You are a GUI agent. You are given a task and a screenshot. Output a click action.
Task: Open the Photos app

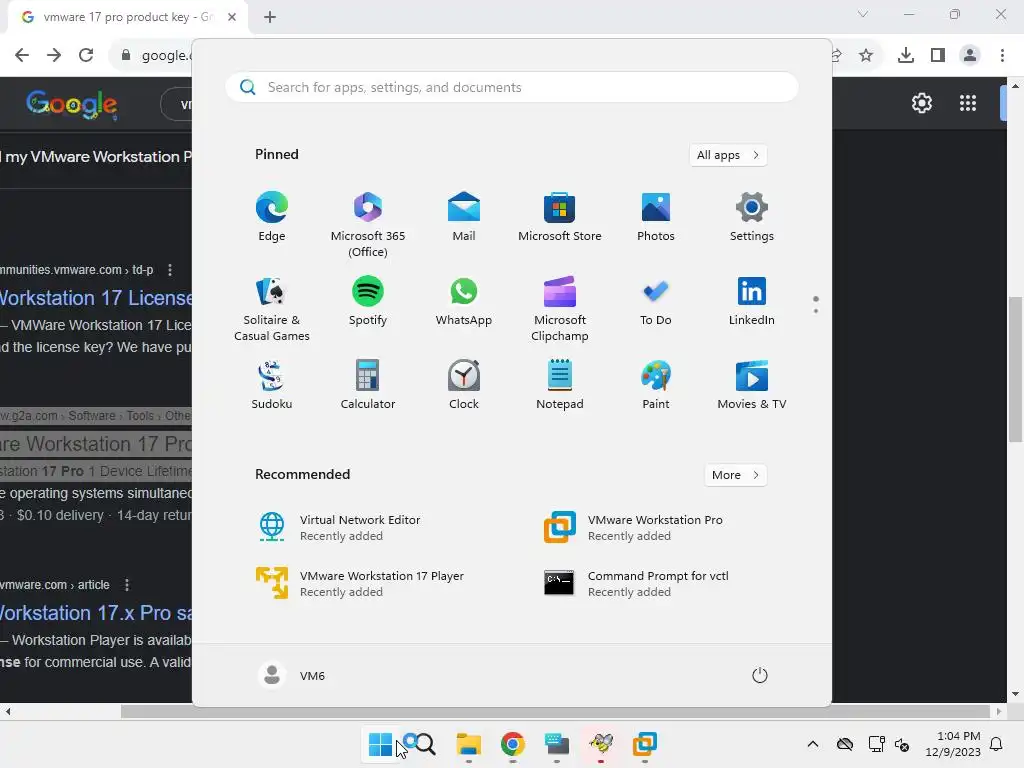coord(656,217)
